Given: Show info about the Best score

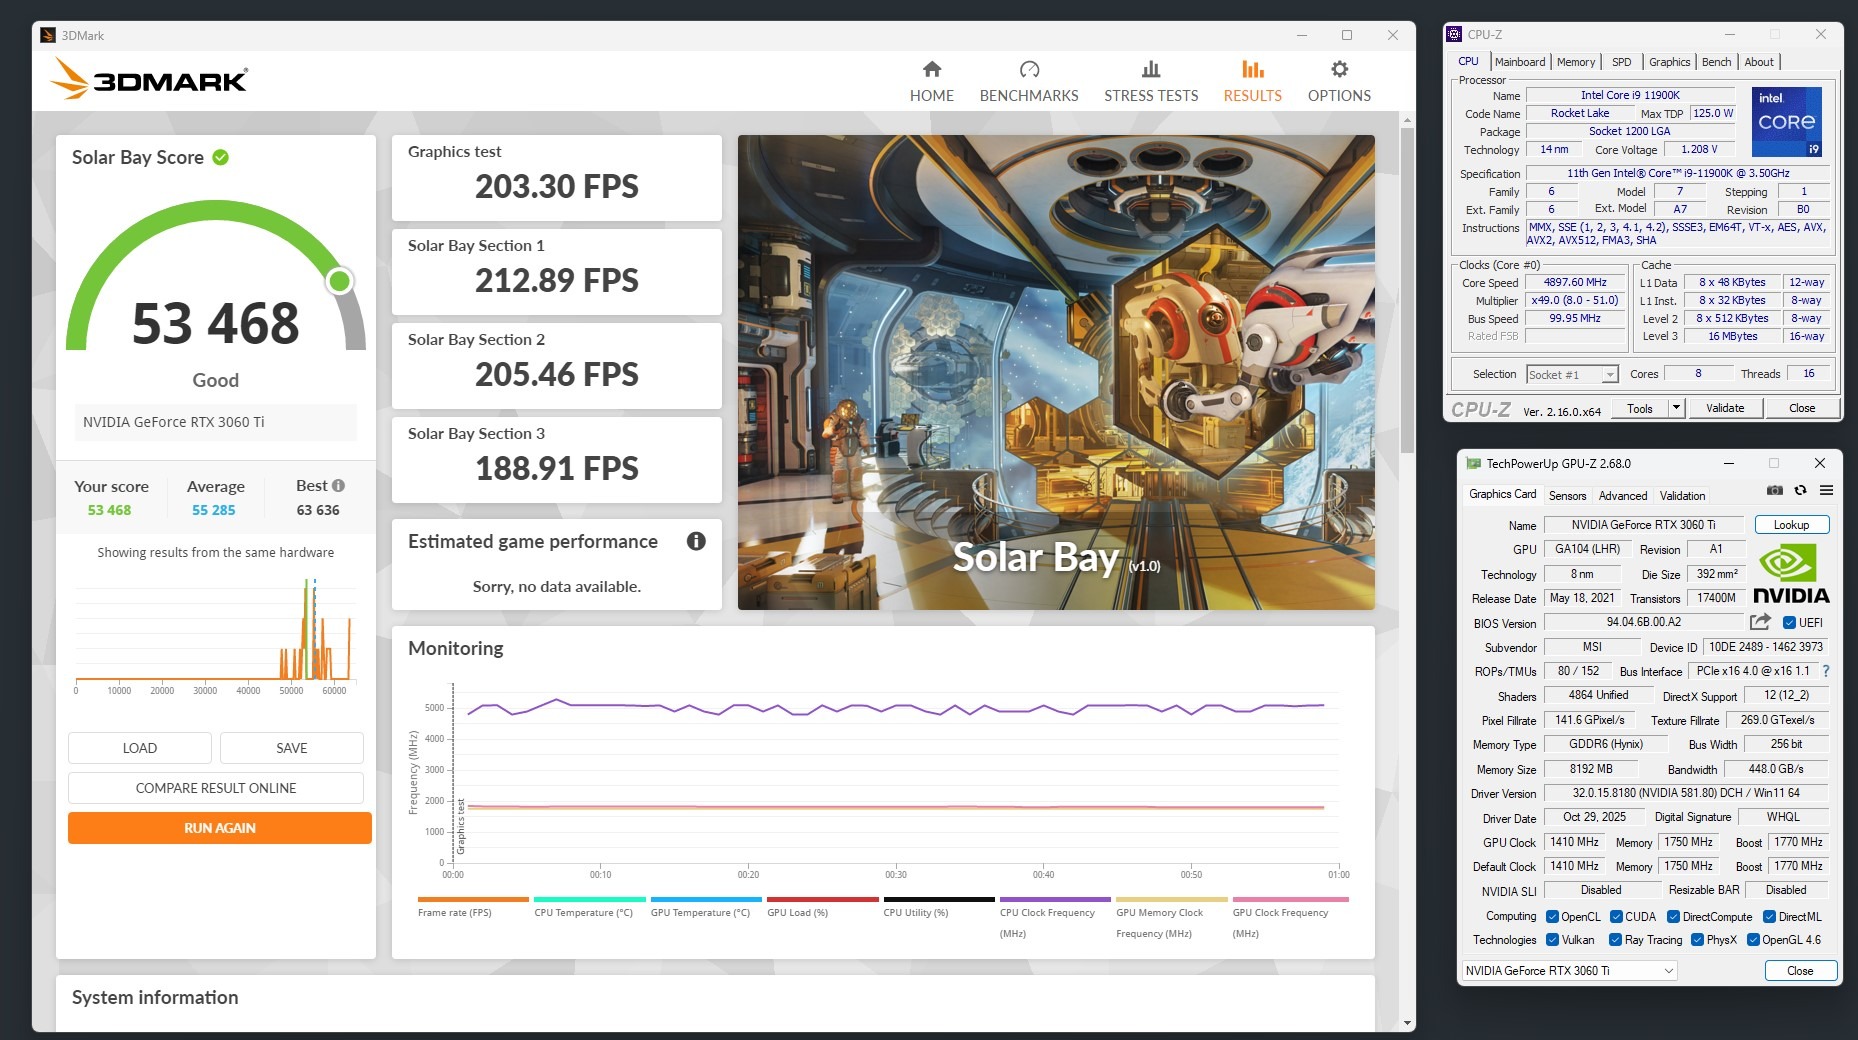Looking at the screenshot, I should coord(338,486).
